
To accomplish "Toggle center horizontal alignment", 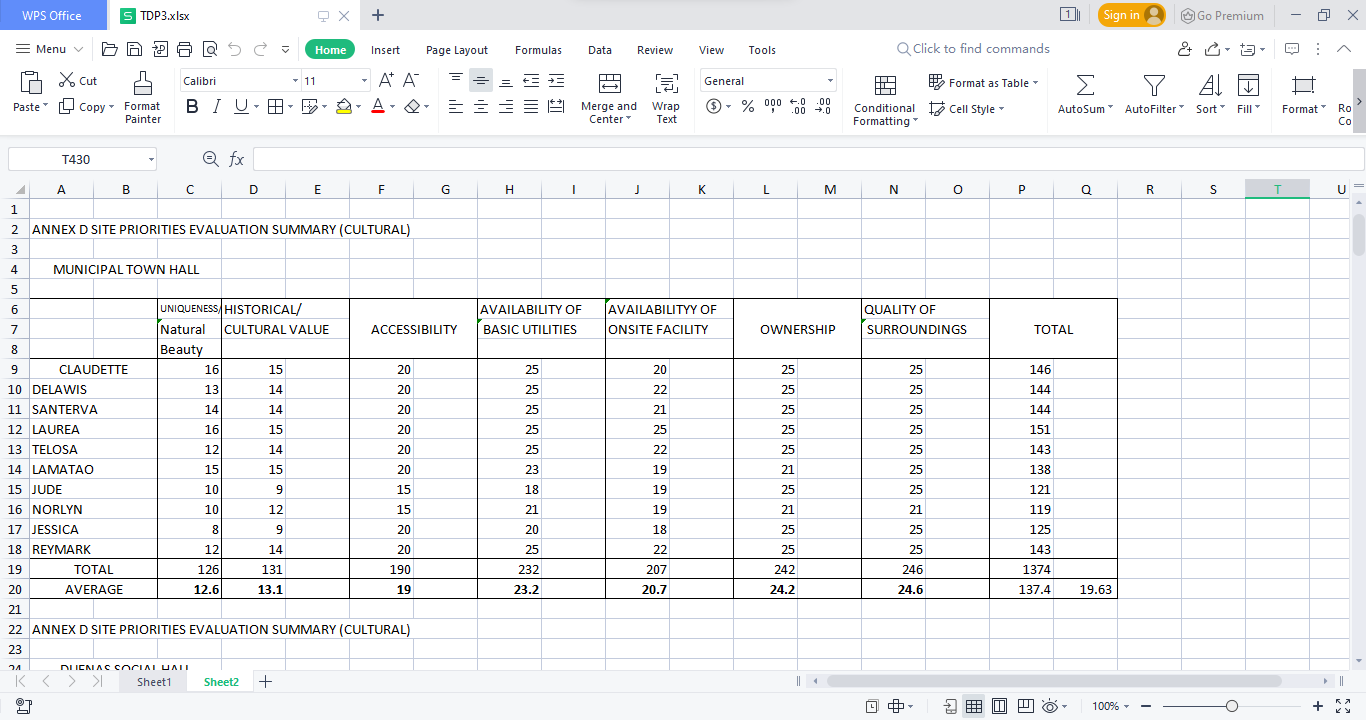I will pyautogui.click(x=481, y=107).
